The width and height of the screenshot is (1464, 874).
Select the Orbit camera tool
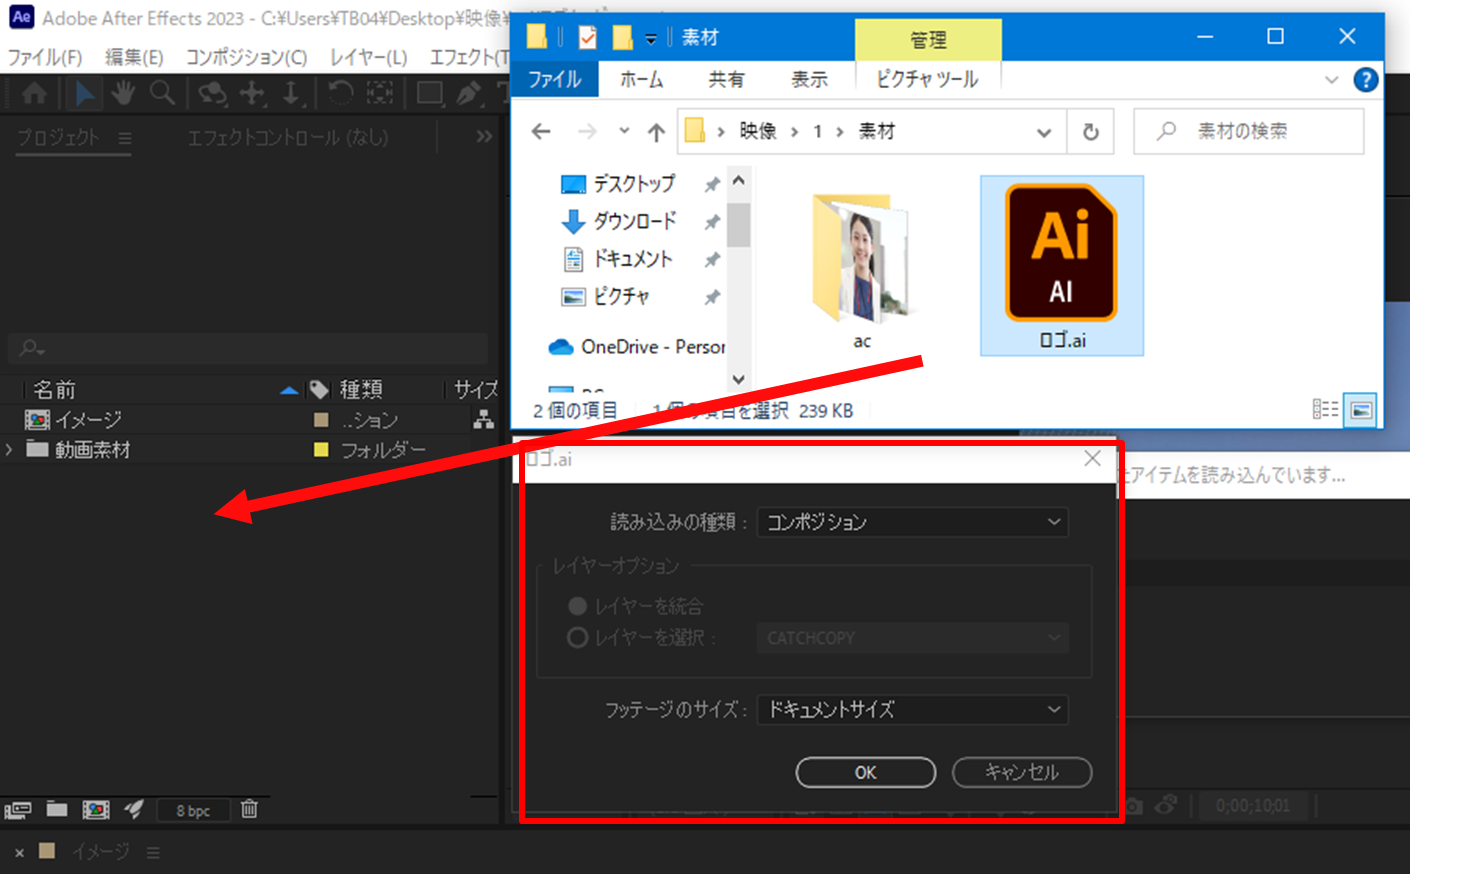click(212, 94)
